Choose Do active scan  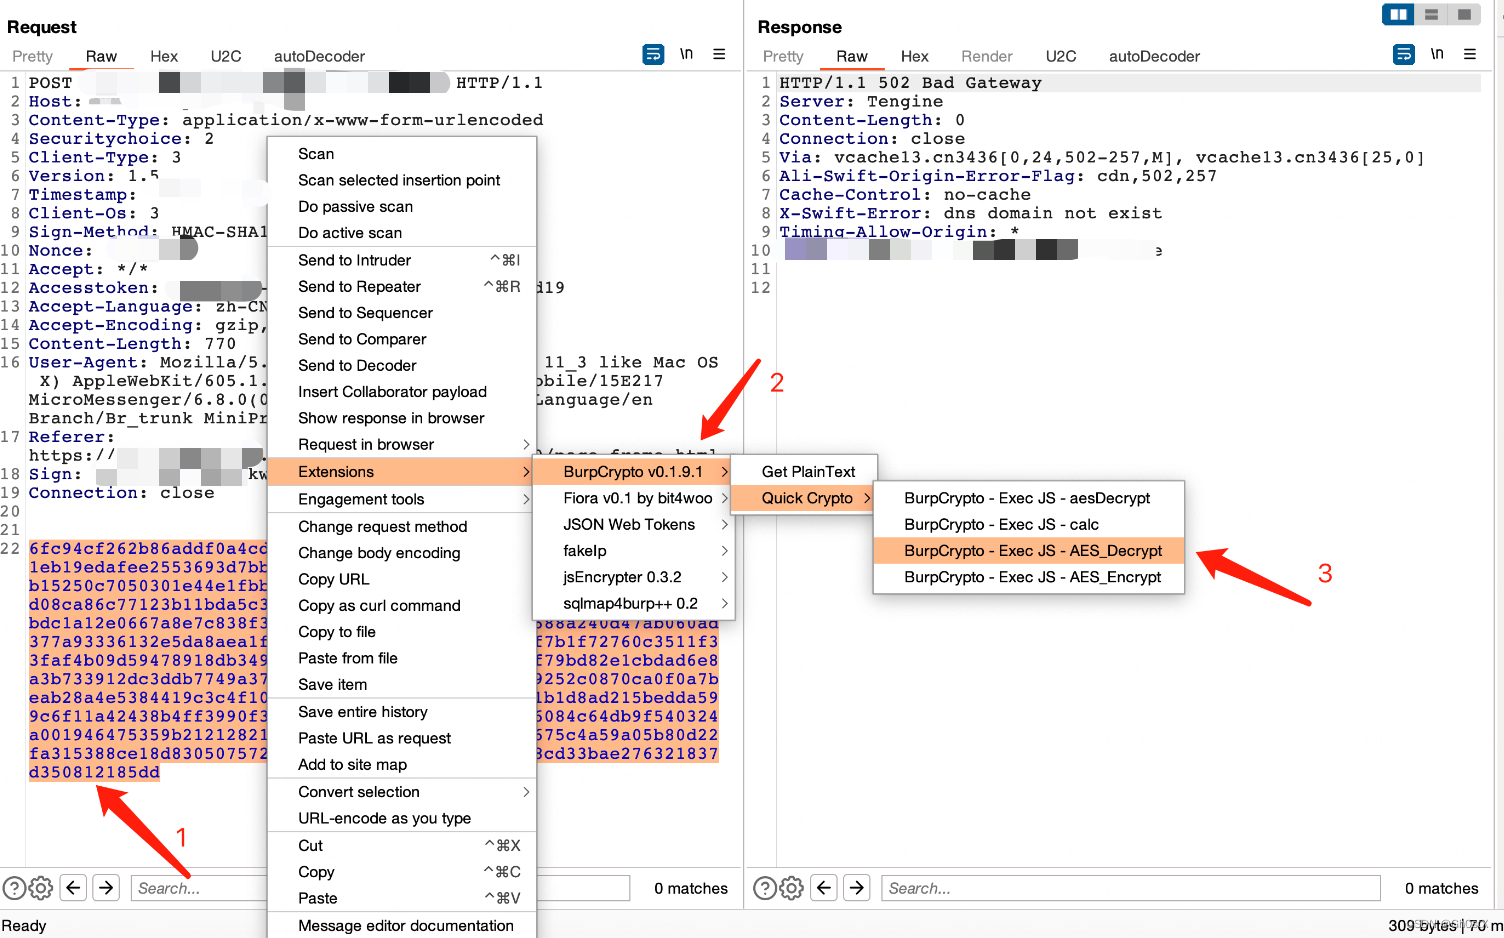(402, 233)
